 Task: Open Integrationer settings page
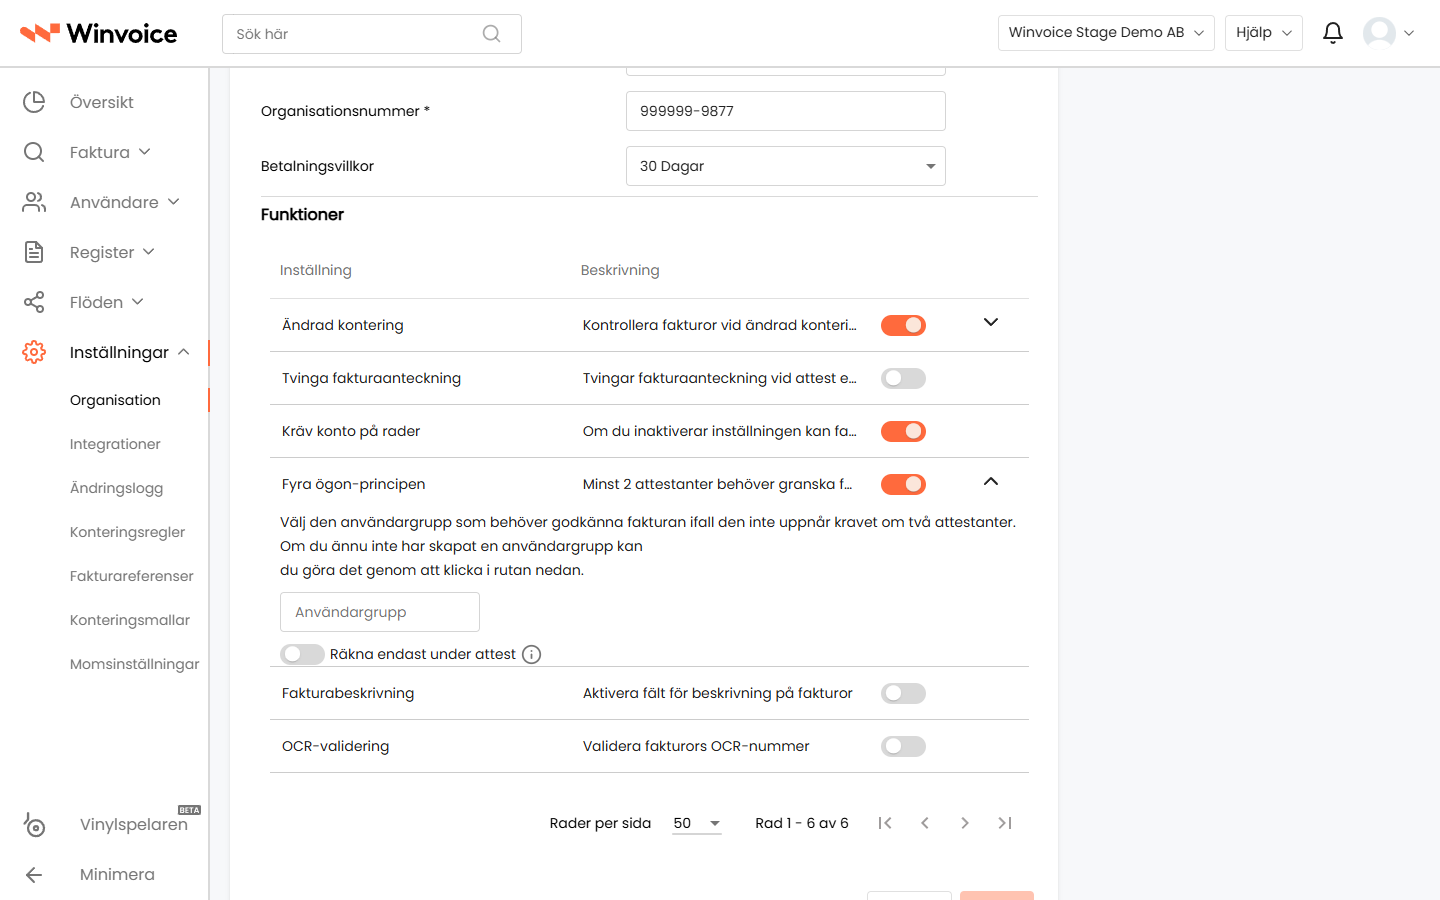coord(115,444)
